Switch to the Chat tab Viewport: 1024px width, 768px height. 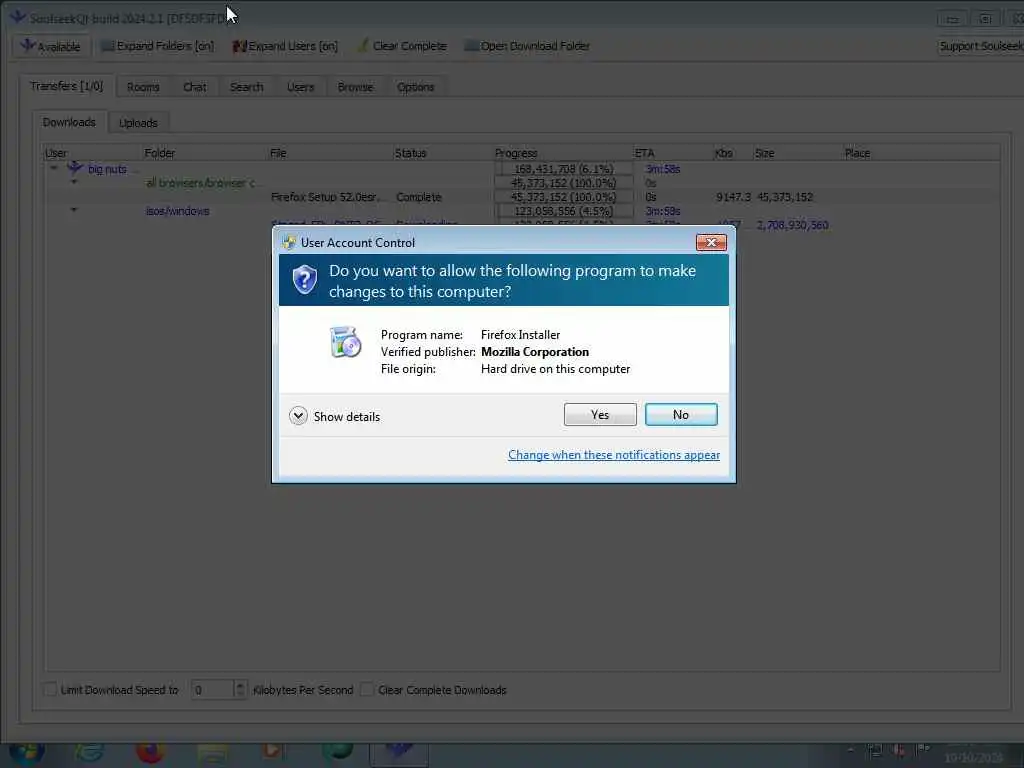click(195, 87)
